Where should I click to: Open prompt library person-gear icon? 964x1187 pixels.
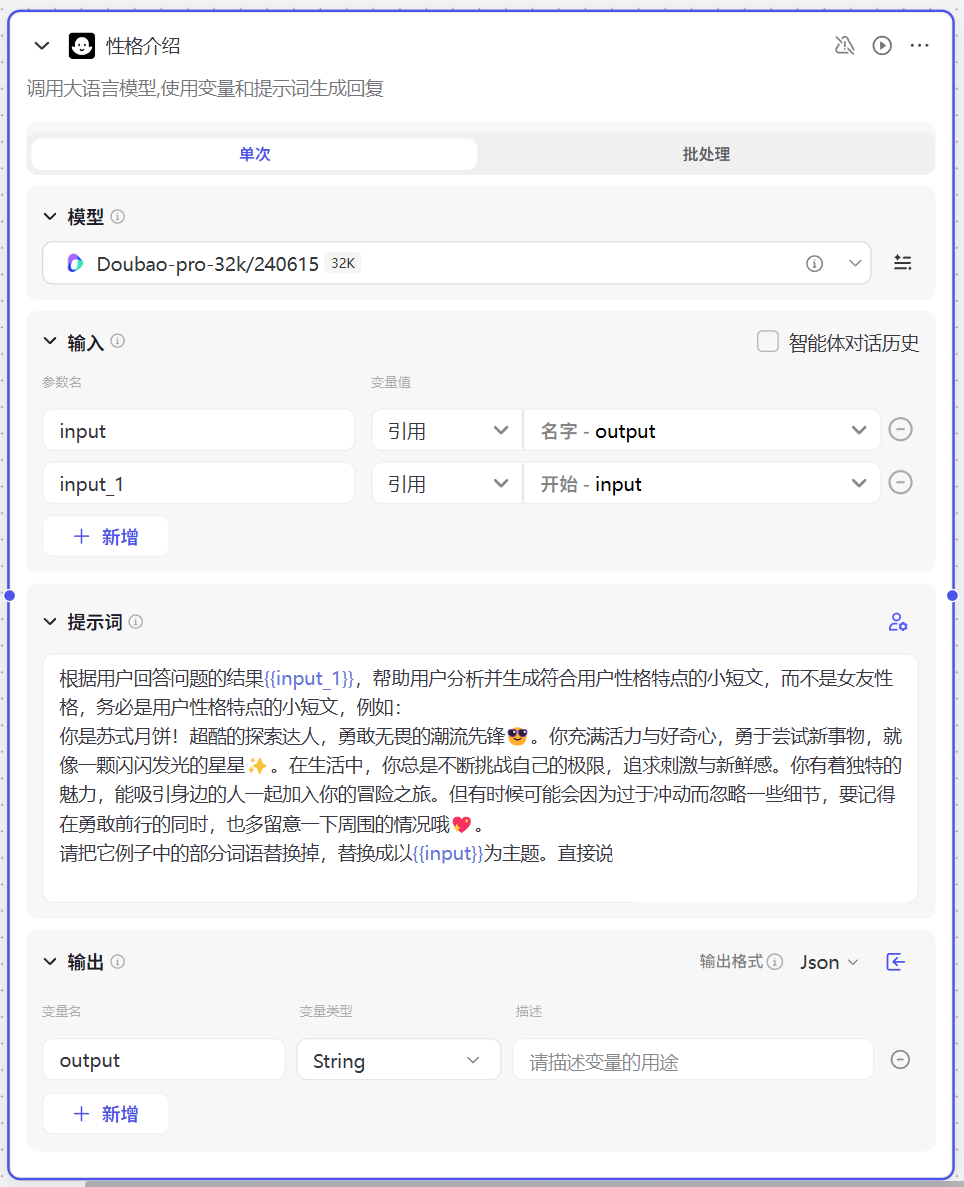click(x=898, y=622)
